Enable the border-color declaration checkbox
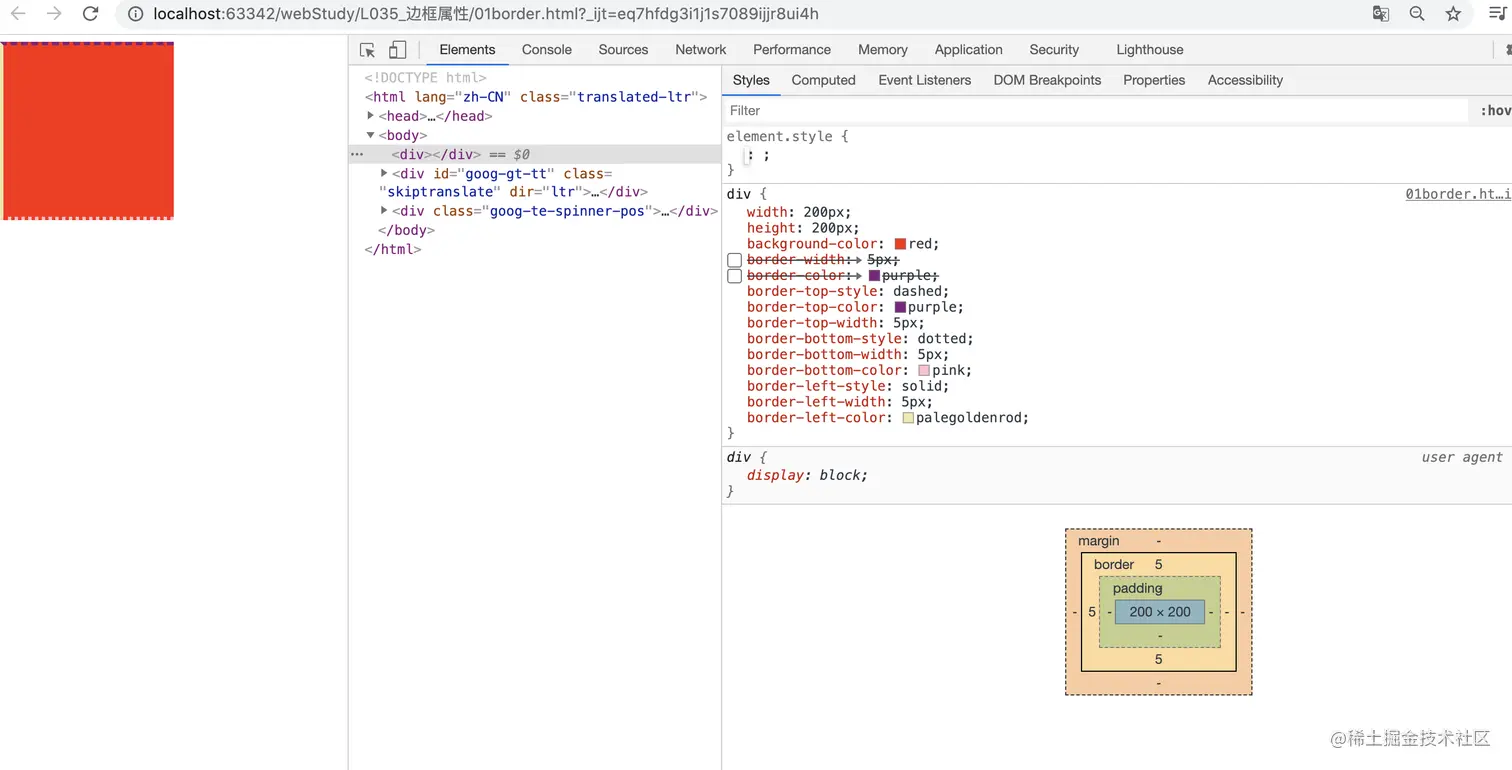 coord(735,276)
